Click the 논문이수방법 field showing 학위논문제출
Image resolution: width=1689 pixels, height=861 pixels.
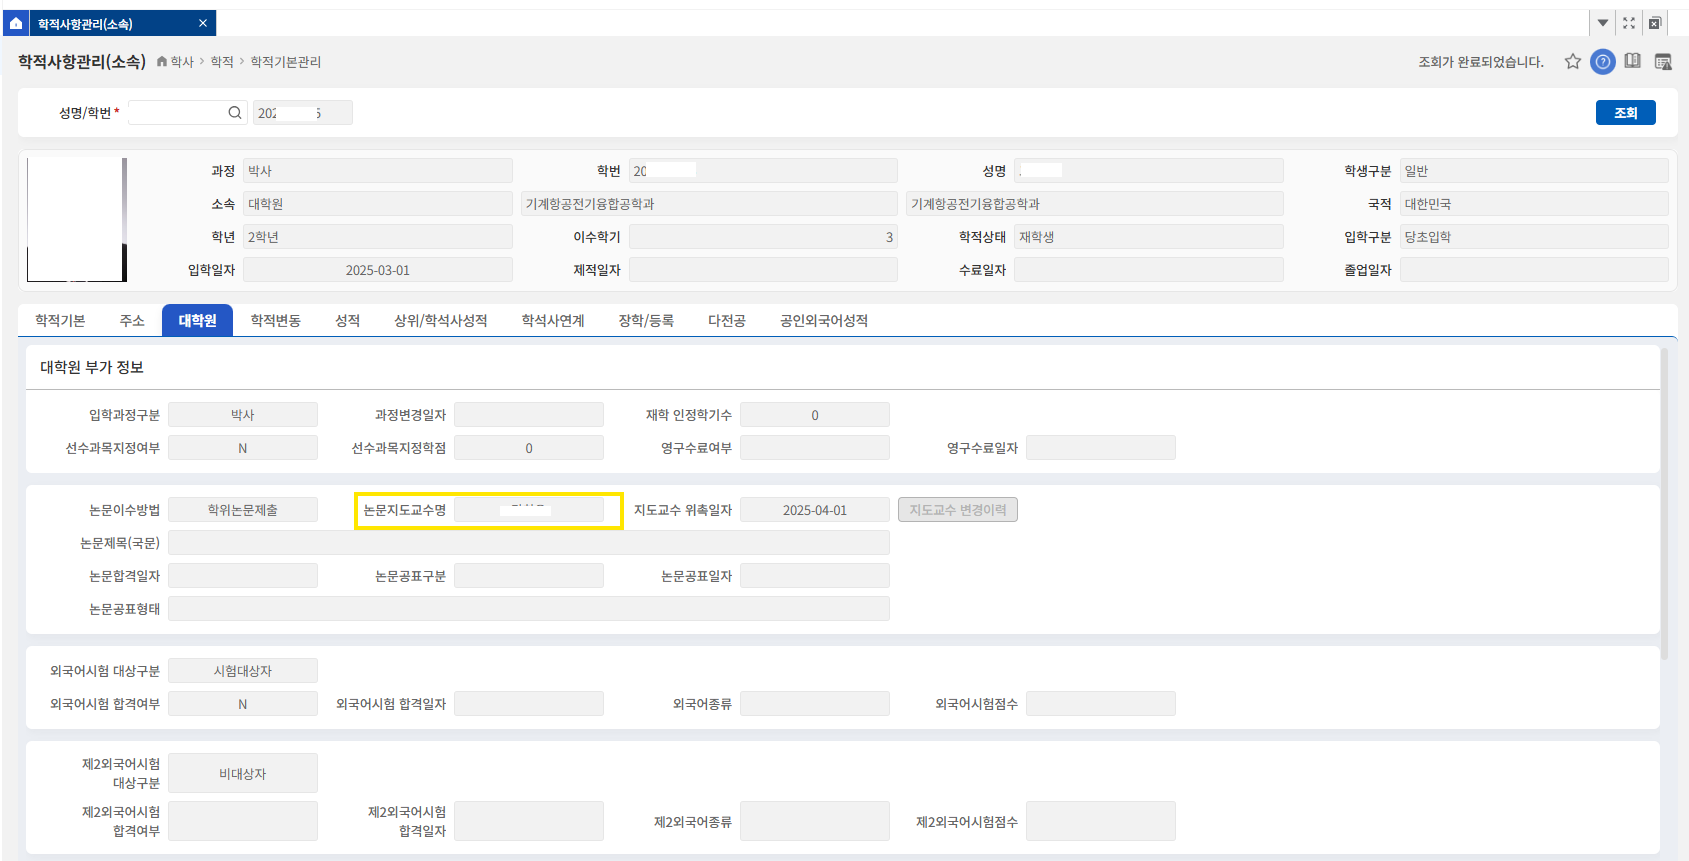(x=243, y=510)
